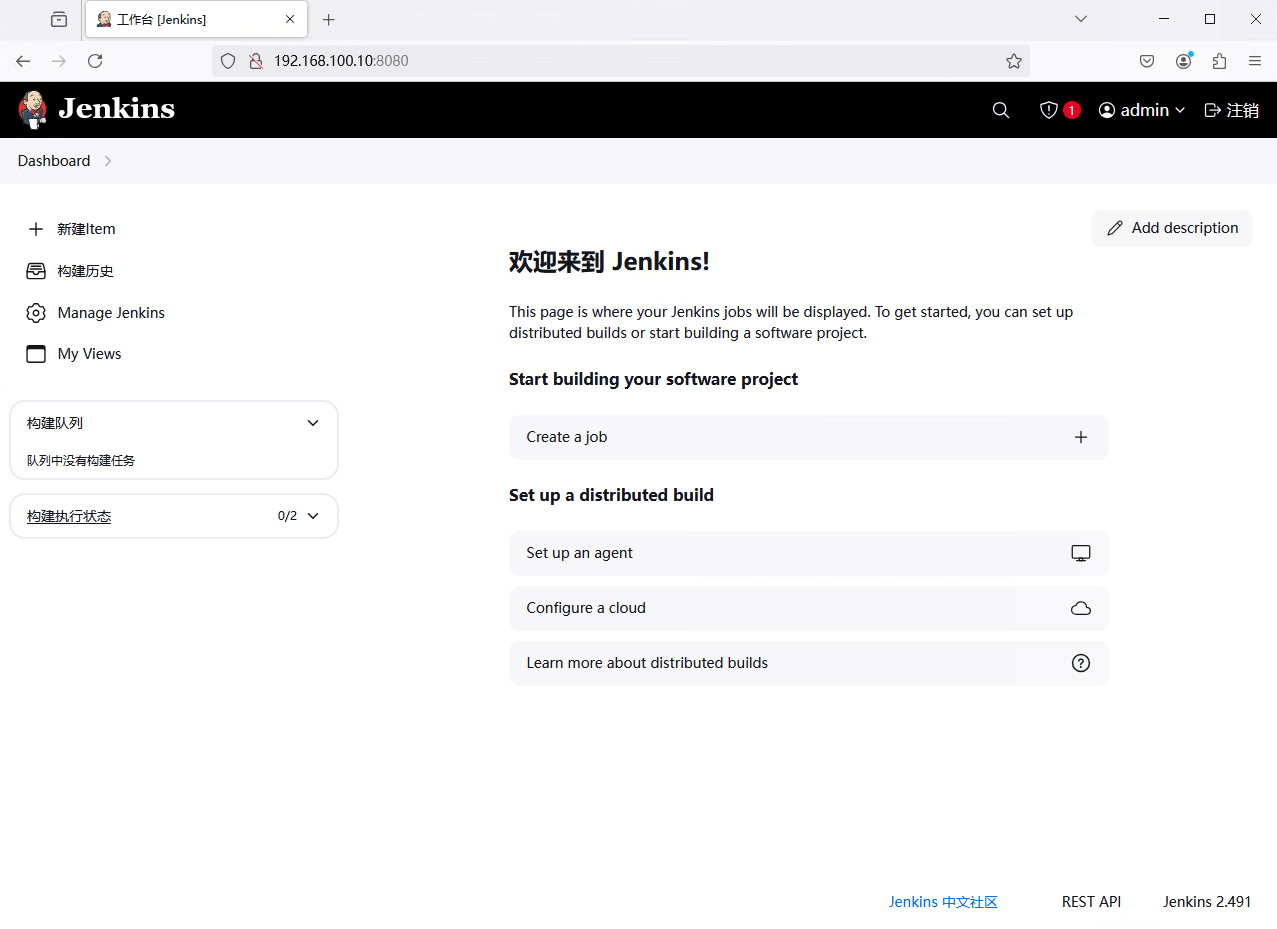Click help icon for distributed builds

pyautogui.click(x=1080, y=663)
